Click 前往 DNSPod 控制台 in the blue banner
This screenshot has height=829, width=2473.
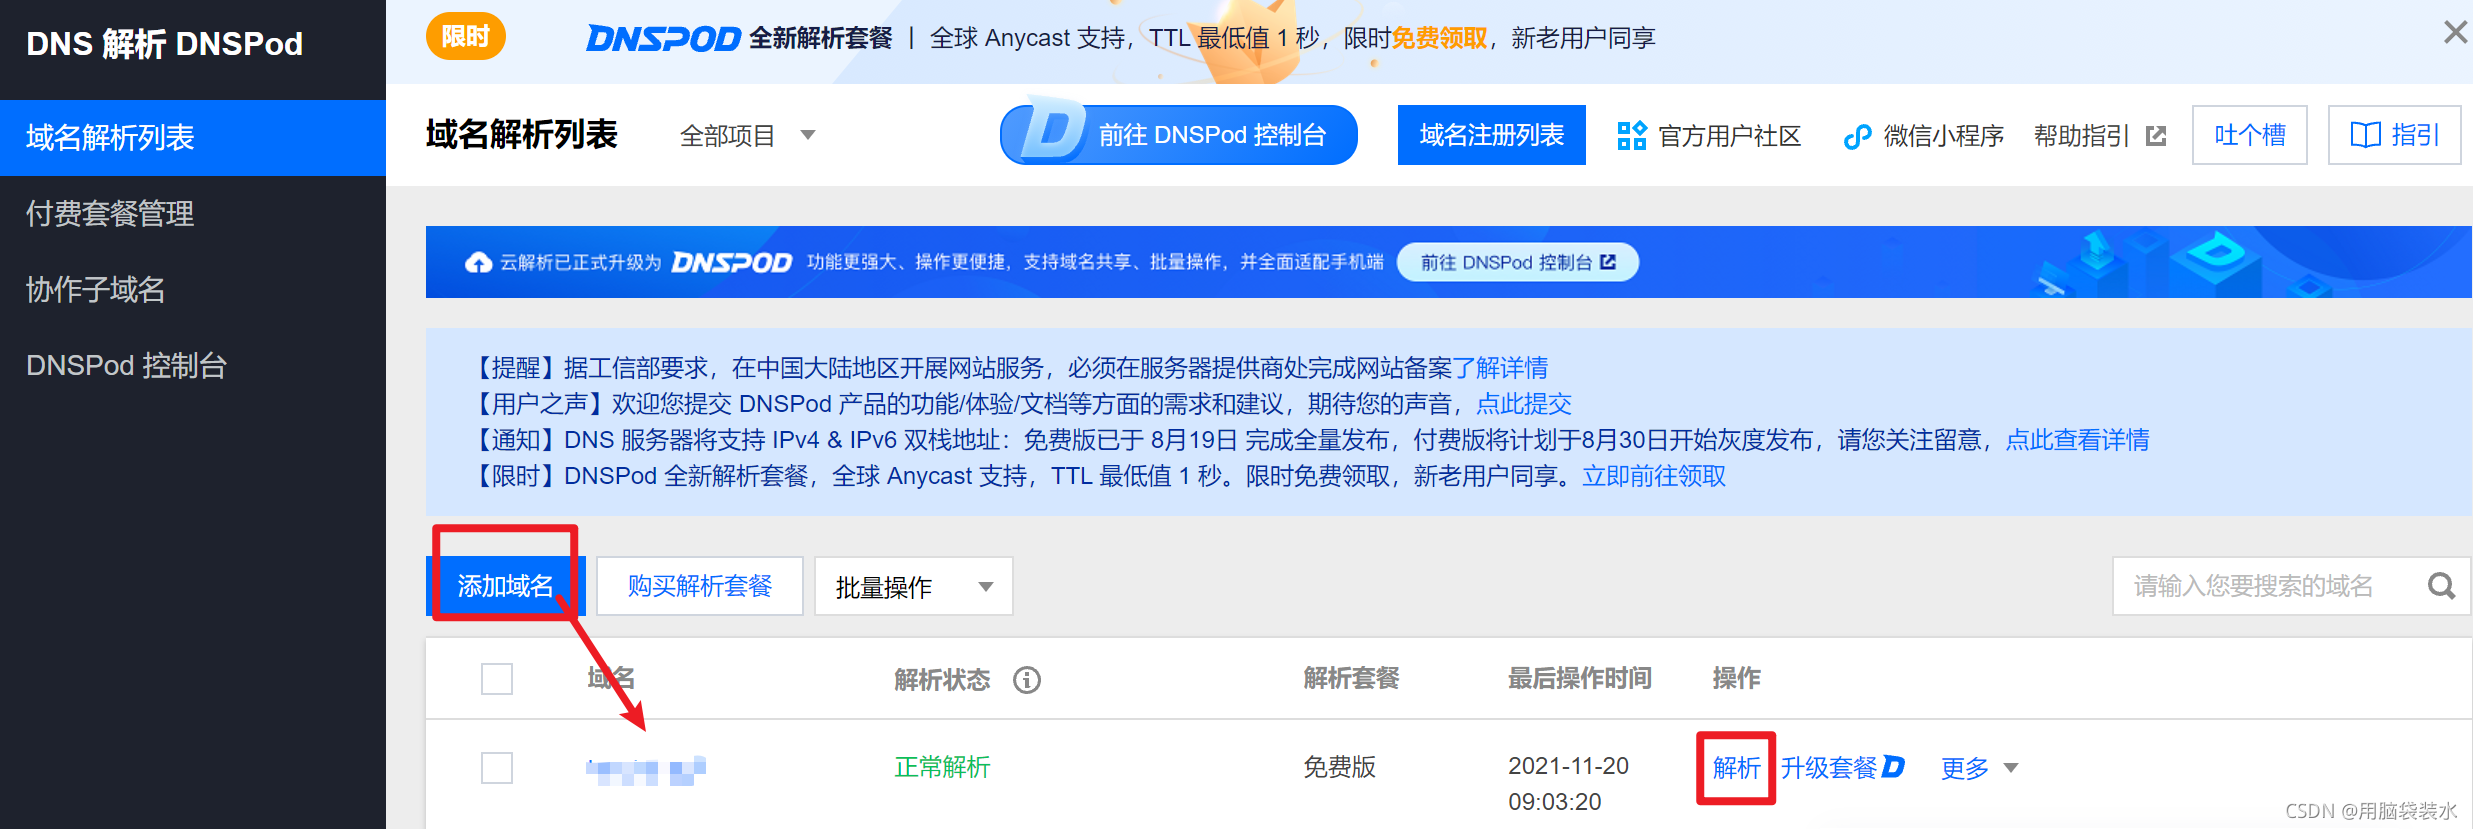(x=1518, y=262)
